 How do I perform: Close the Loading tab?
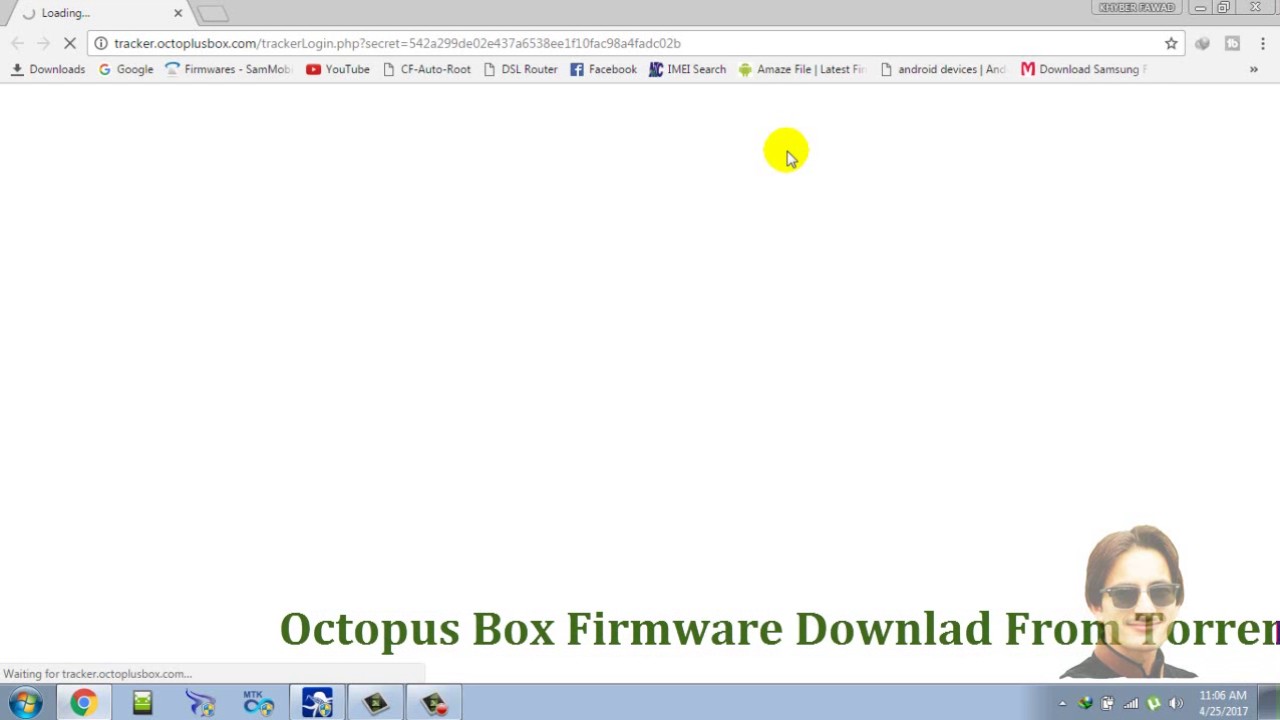click(178, 13)
